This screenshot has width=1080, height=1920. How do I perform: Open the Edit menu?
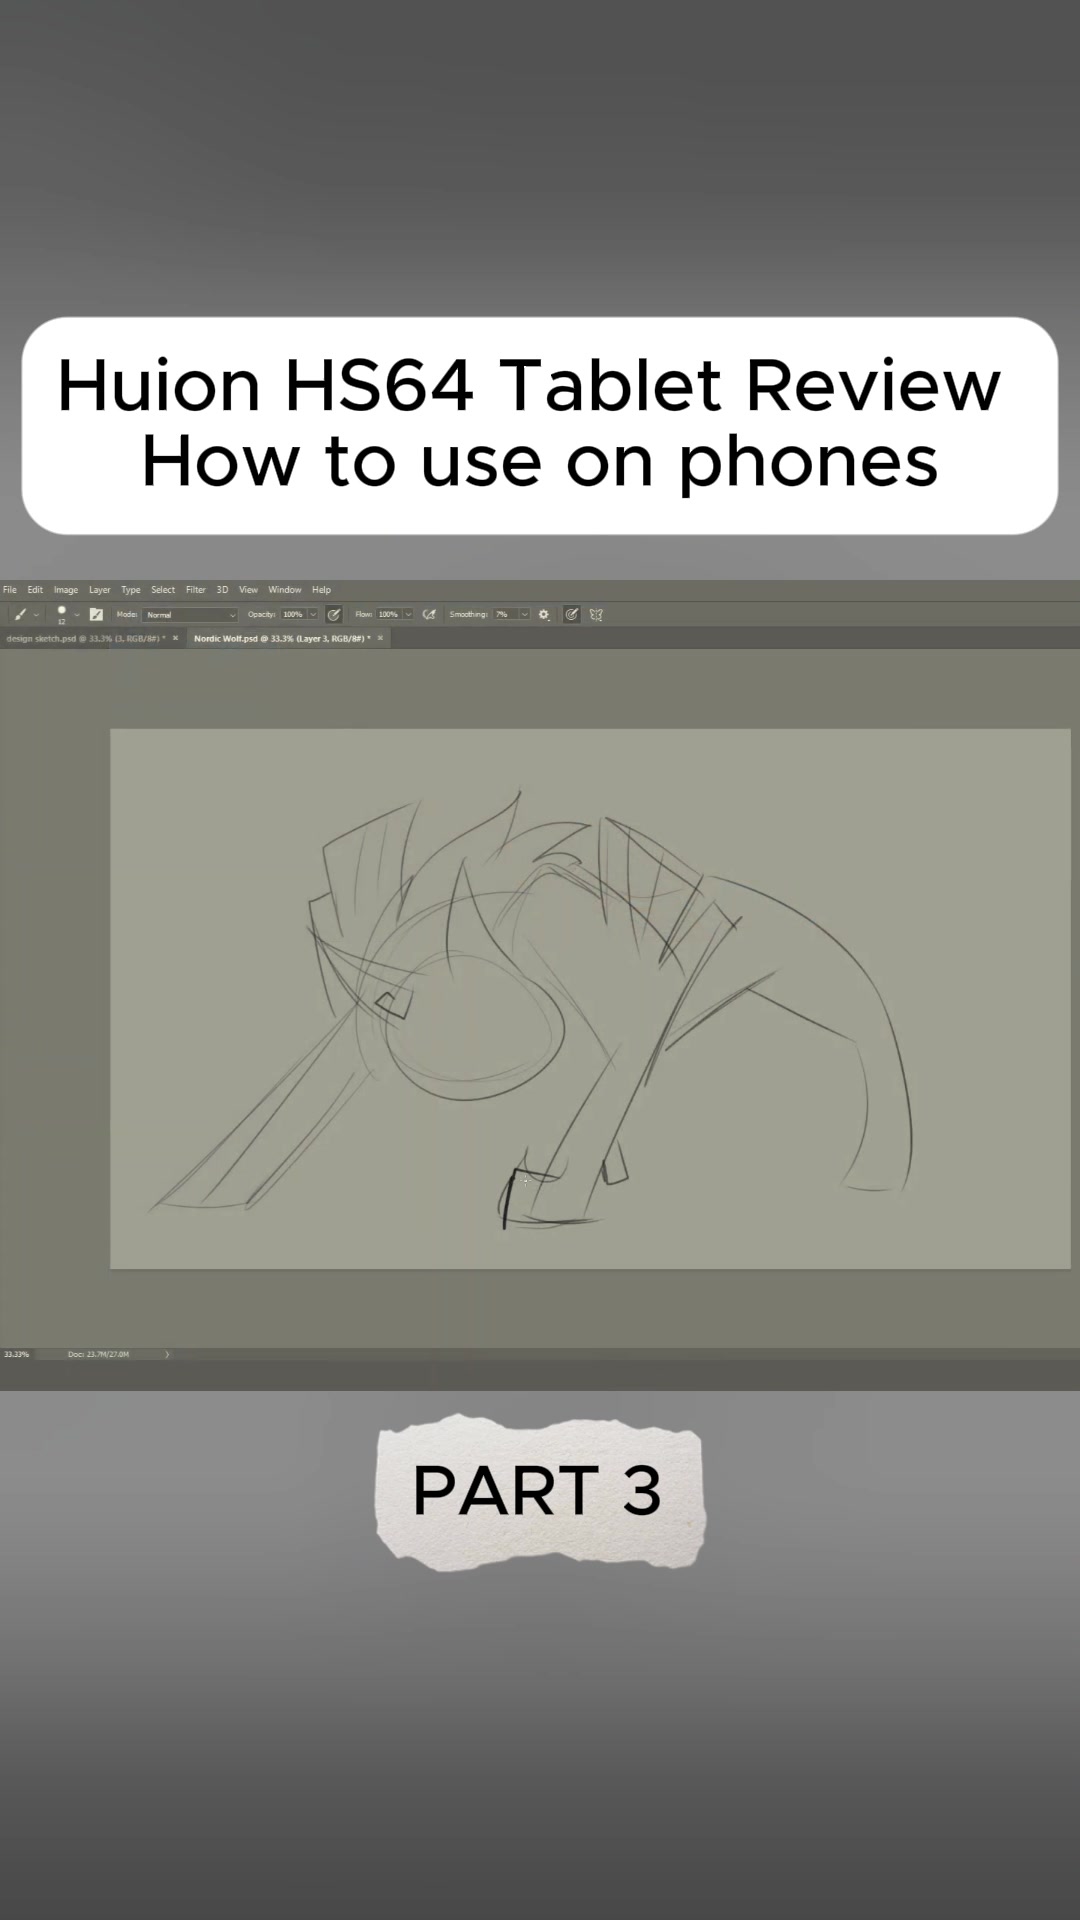[x=35, y=590]
